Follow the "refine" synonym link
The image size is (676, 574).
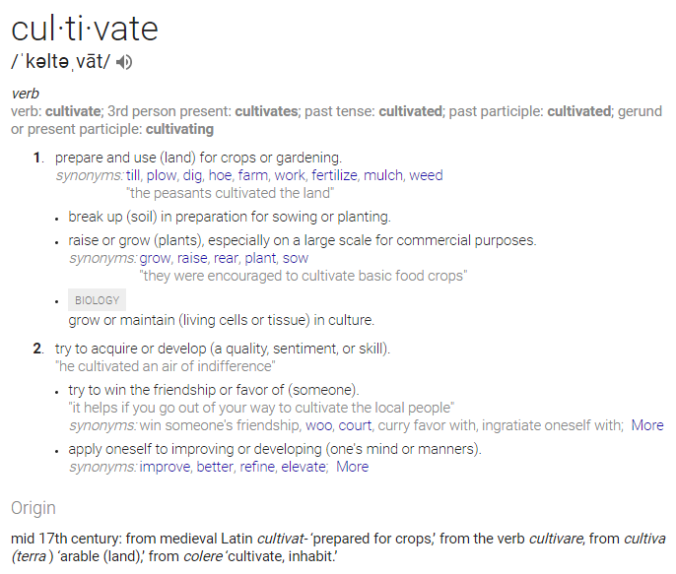point(258,466)
